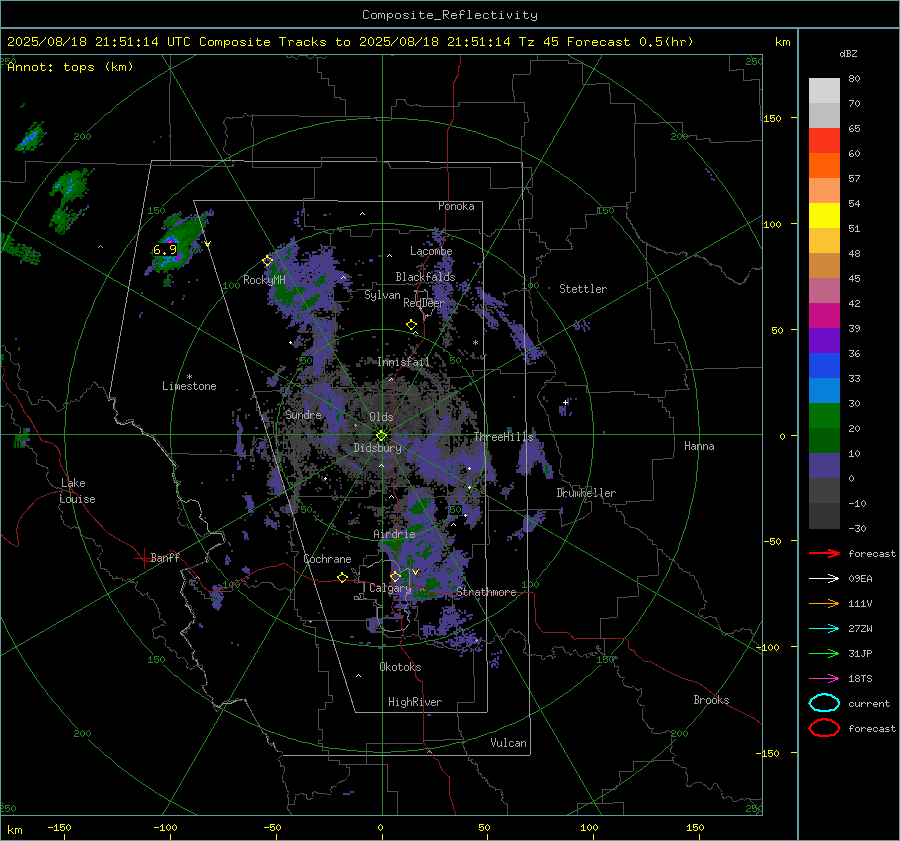Click the orange 111V arrow in legend

(x=824, y=603)
